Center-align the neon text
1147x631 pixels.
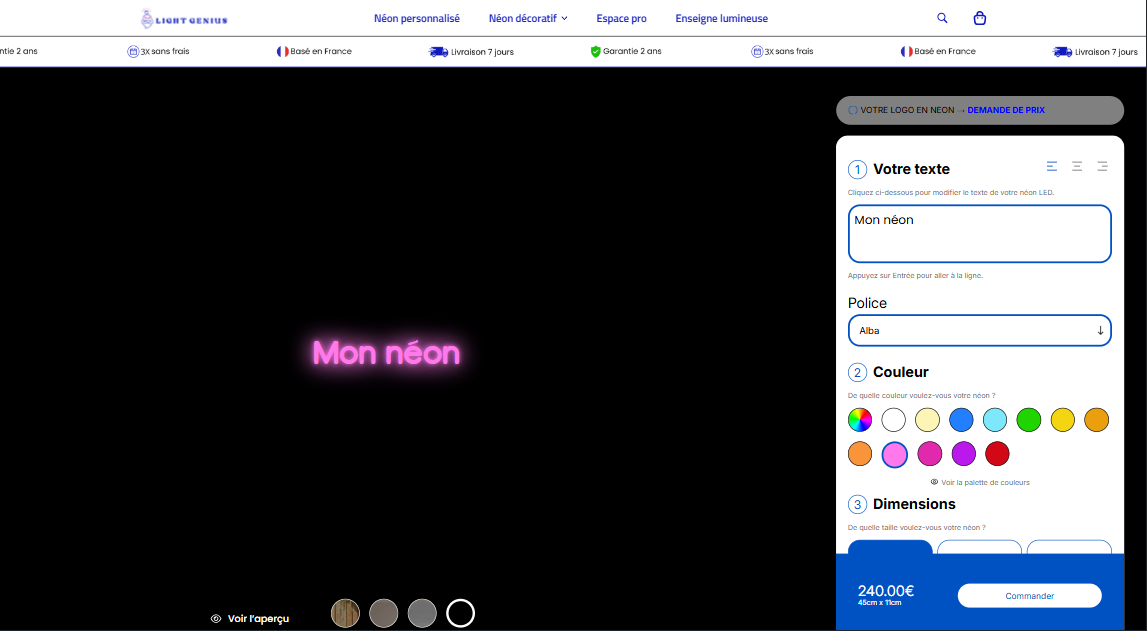click(x=1077, y=167)
